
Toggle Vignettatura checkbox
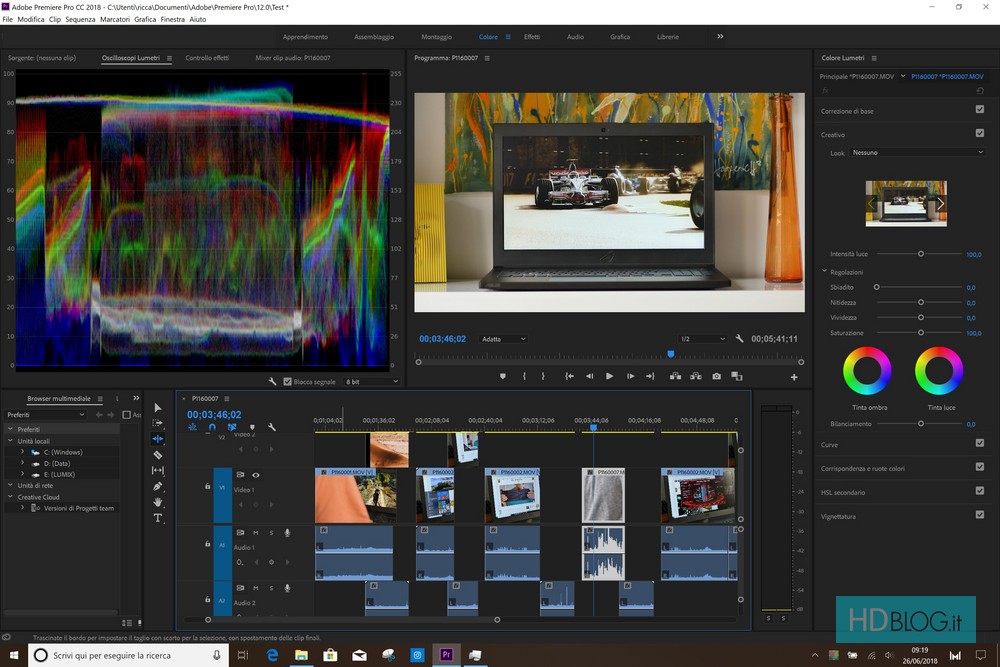[980, 515]
